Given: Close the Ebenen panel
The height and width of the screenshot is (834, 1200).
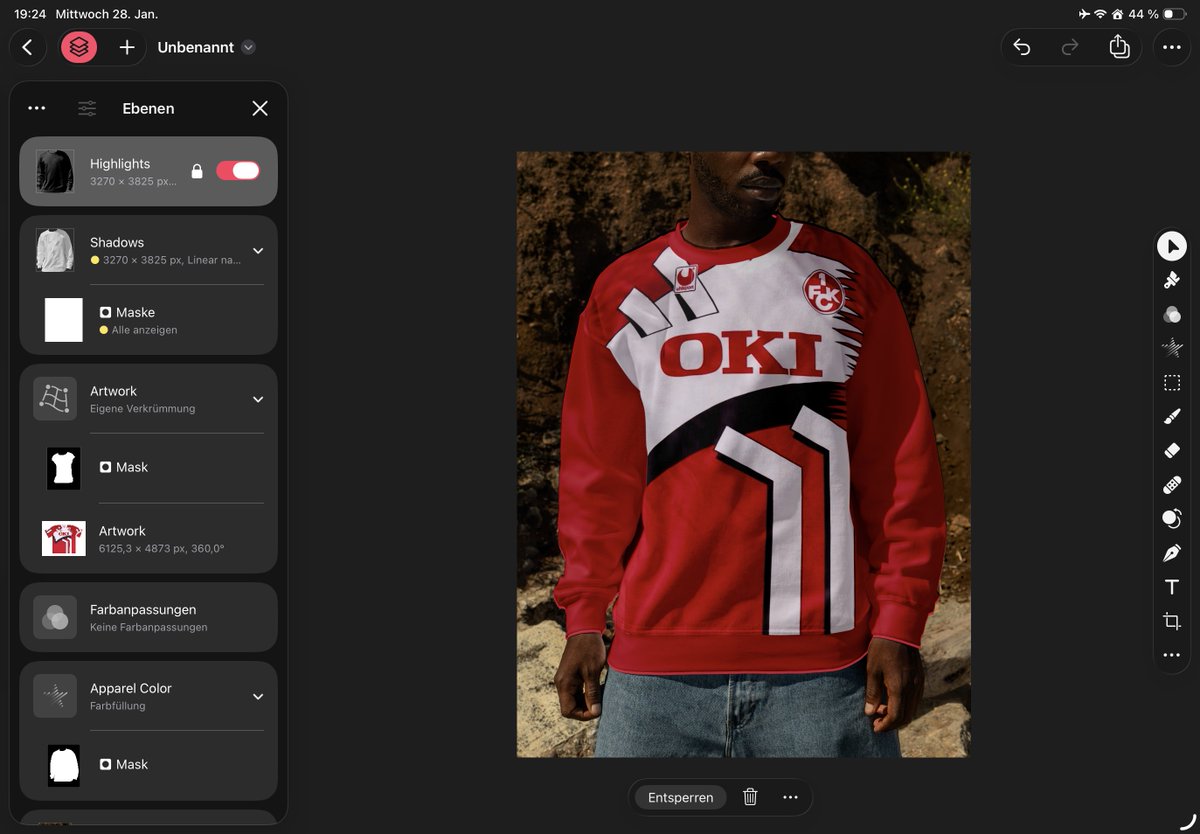Looking at the screenshot, I should [x=260, y=108].
